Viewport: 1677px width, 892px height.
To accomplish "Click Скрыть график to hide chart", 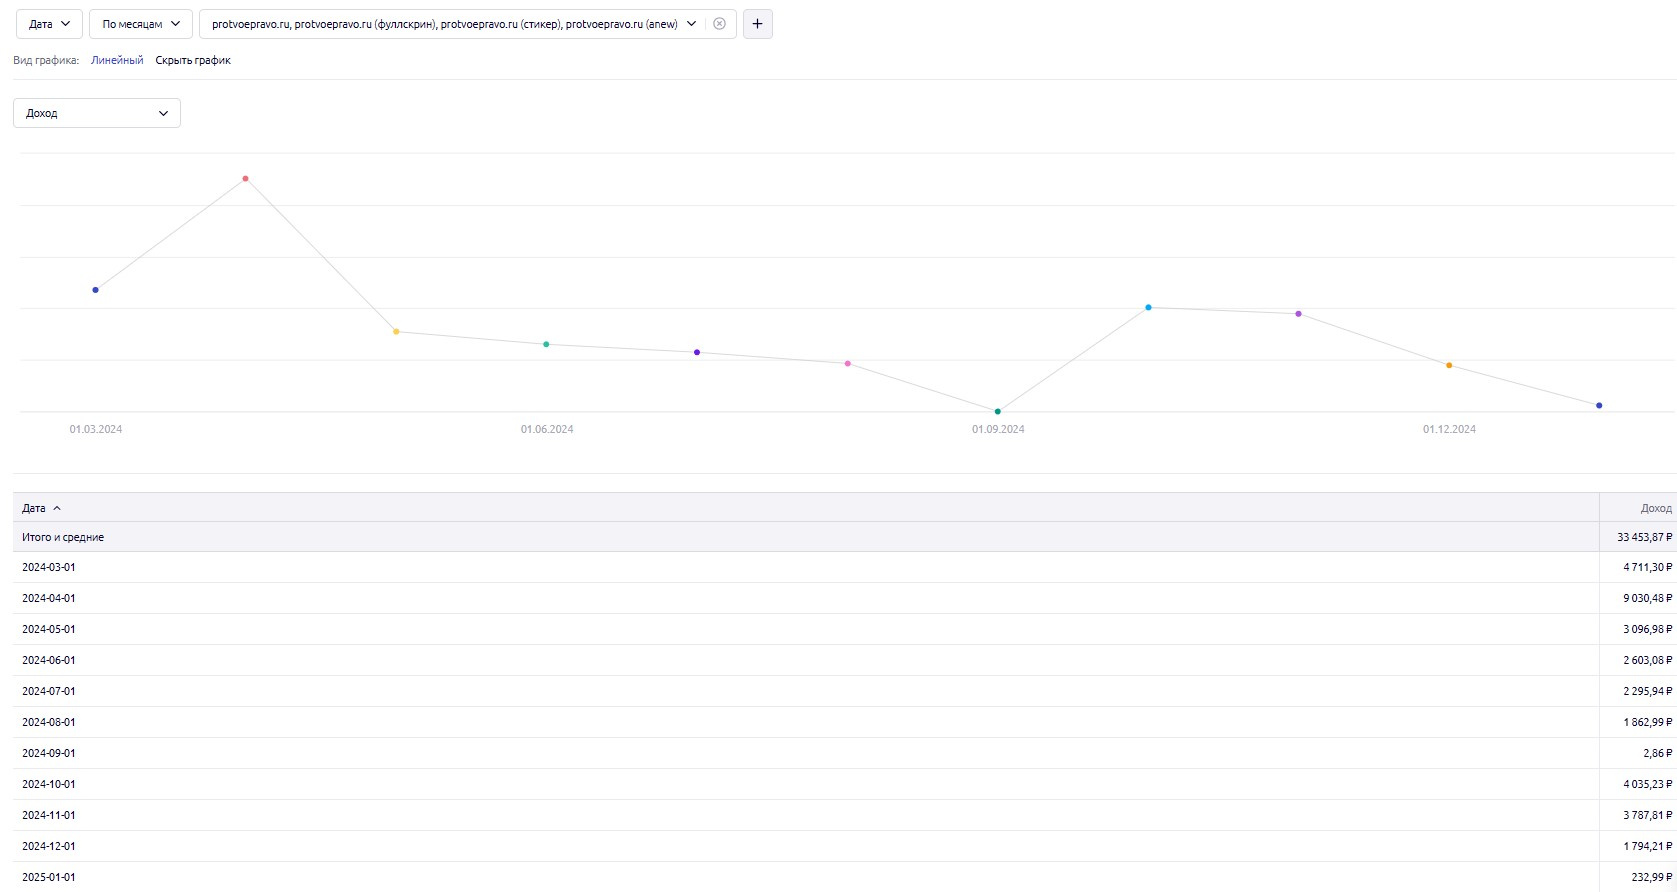I will (x=193, y=60).
